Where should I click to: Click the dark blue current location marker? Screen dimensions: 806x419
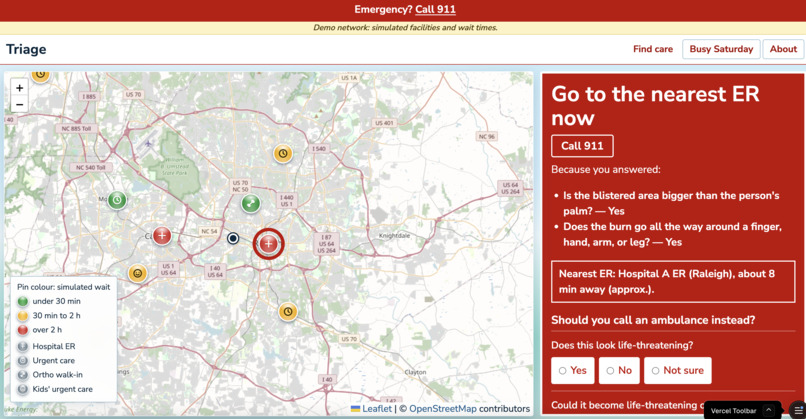click(233, 238)
